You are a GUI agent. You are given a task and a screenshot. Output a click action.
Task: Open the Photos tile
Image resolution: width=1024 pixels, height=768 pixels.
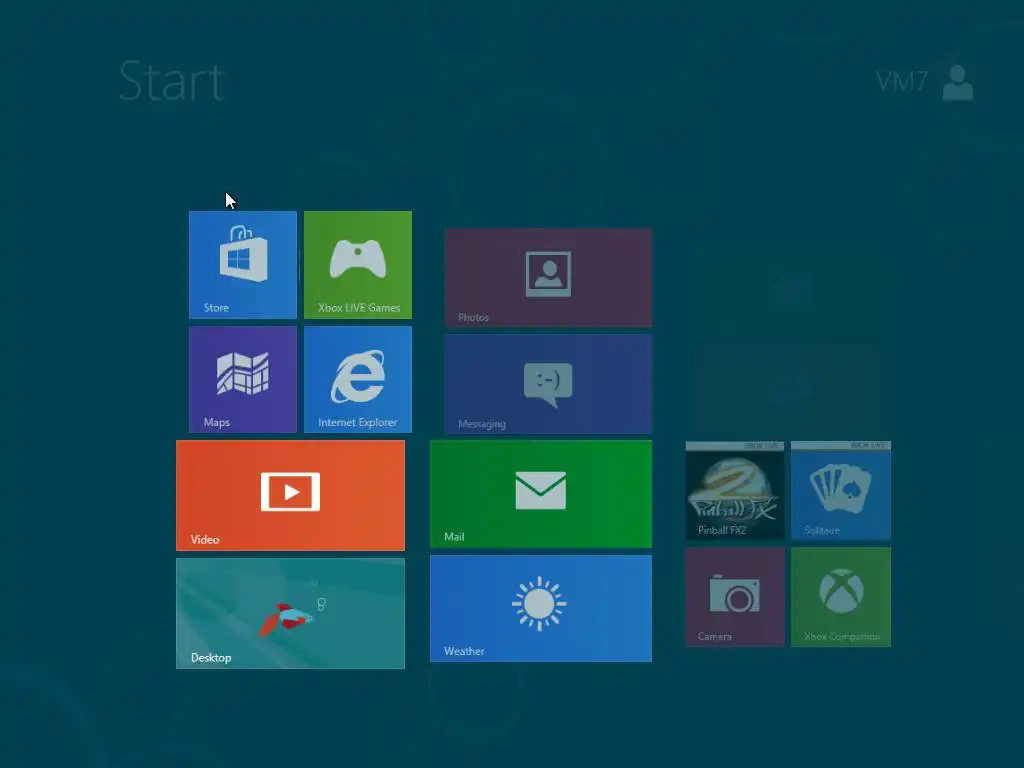pyautogui.click(x=549, y=278)
